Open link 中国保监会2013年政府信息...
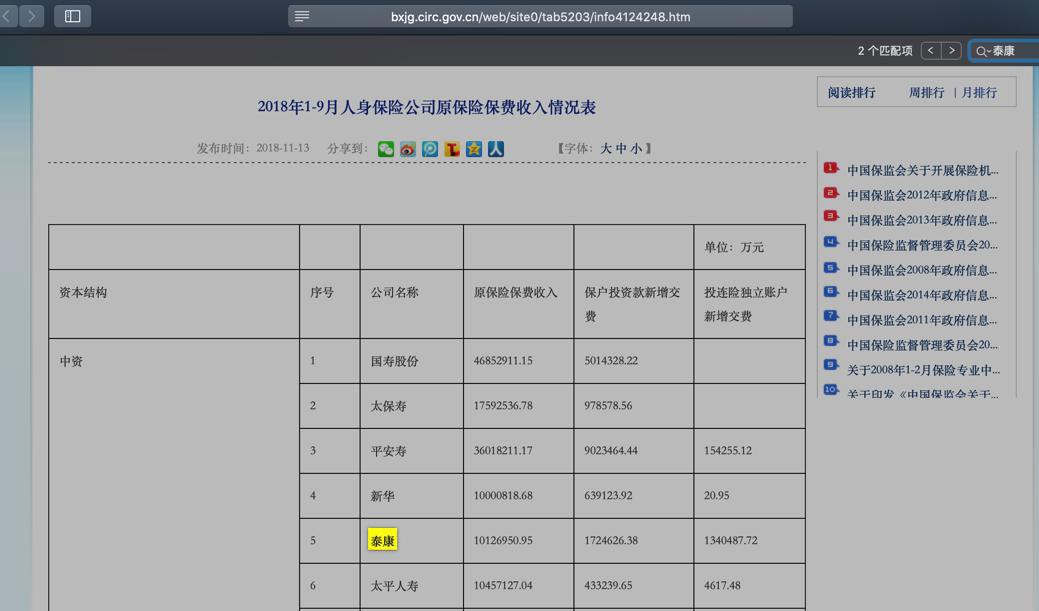 [922, 220]
